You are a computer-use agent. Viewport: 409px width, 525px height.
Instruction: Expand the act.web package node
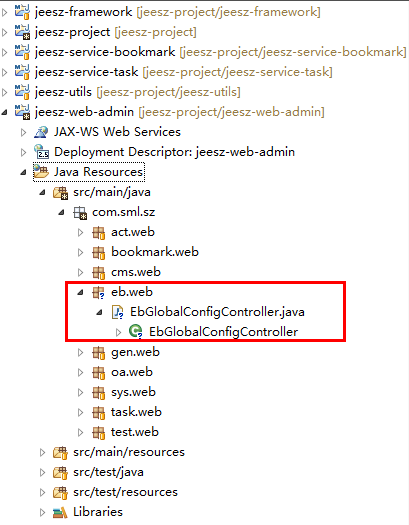click(80, 232)
